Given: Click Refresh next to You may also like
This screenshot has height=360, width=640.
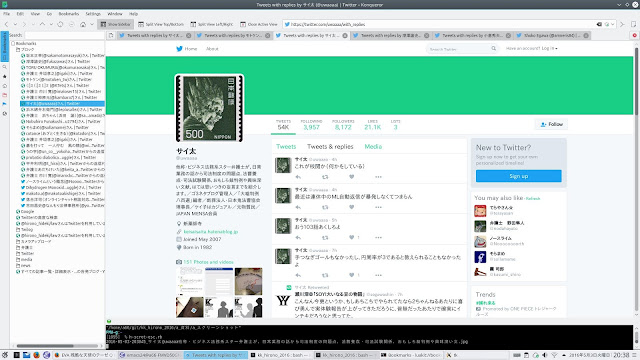Looking at the screenshot, I should 533,199.
